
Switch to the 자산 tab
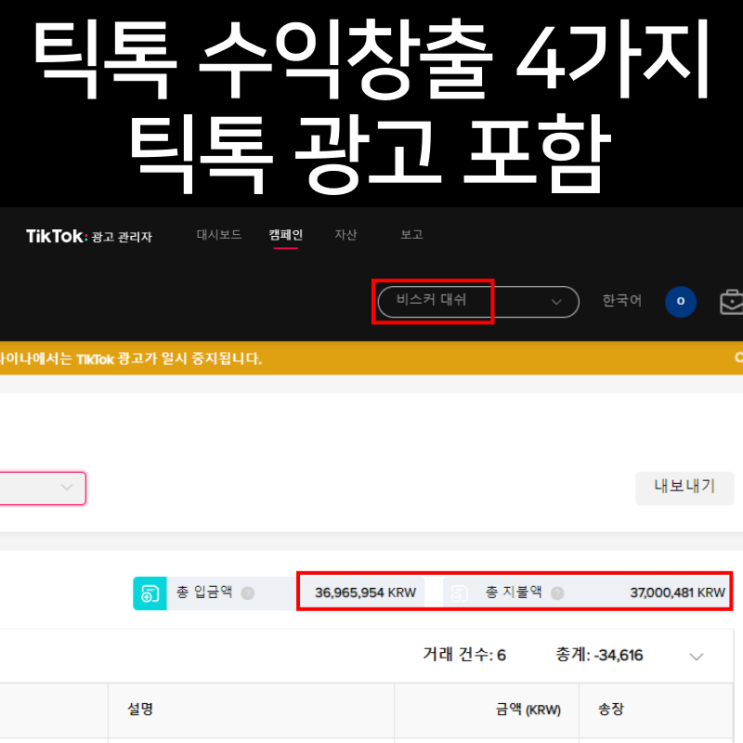point(345,235)
